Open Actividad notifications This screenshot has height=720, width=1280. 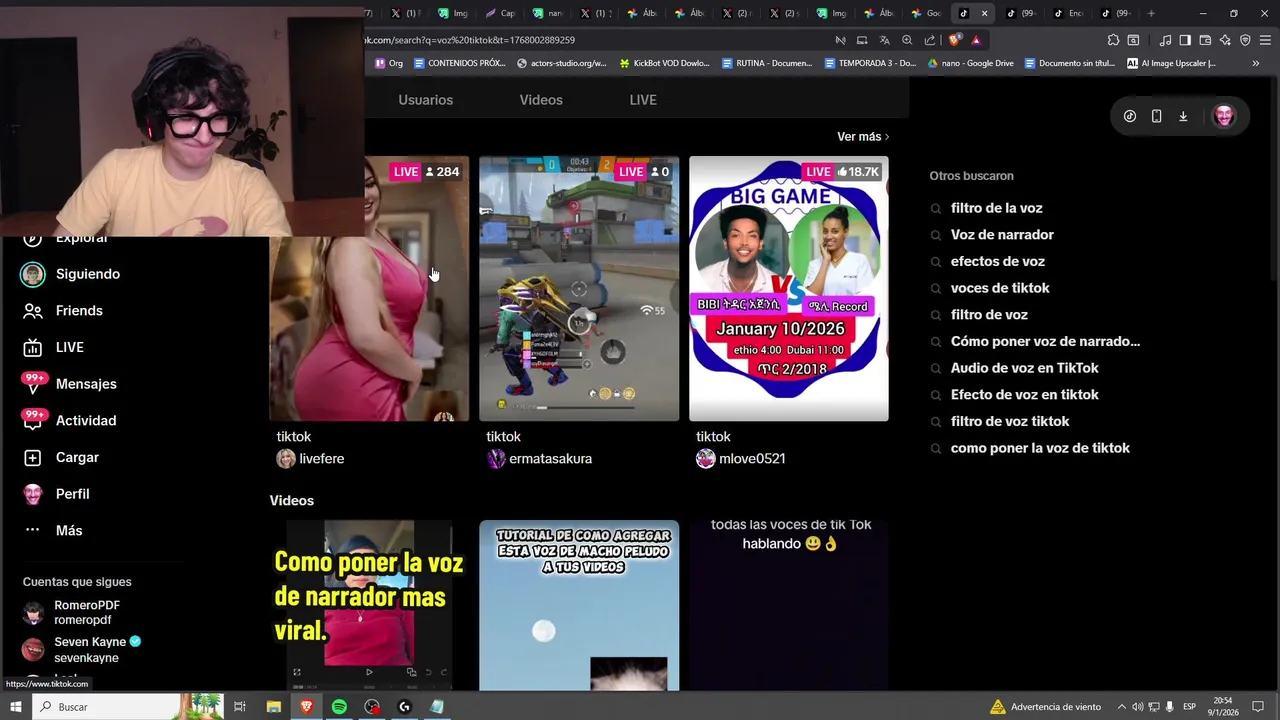[69, 421]
